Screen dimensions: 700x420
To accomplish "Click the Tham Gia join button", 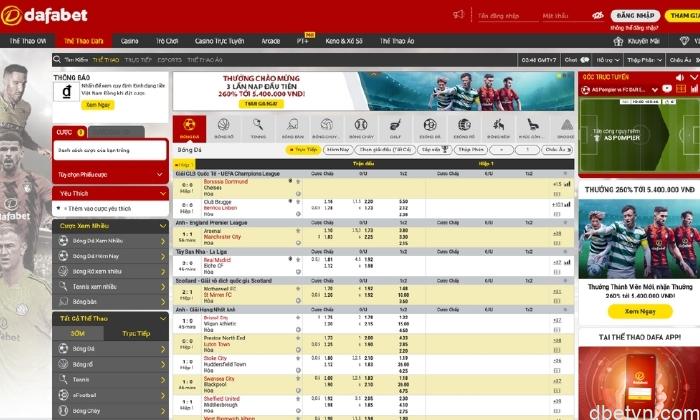I will tap(683, 16).
